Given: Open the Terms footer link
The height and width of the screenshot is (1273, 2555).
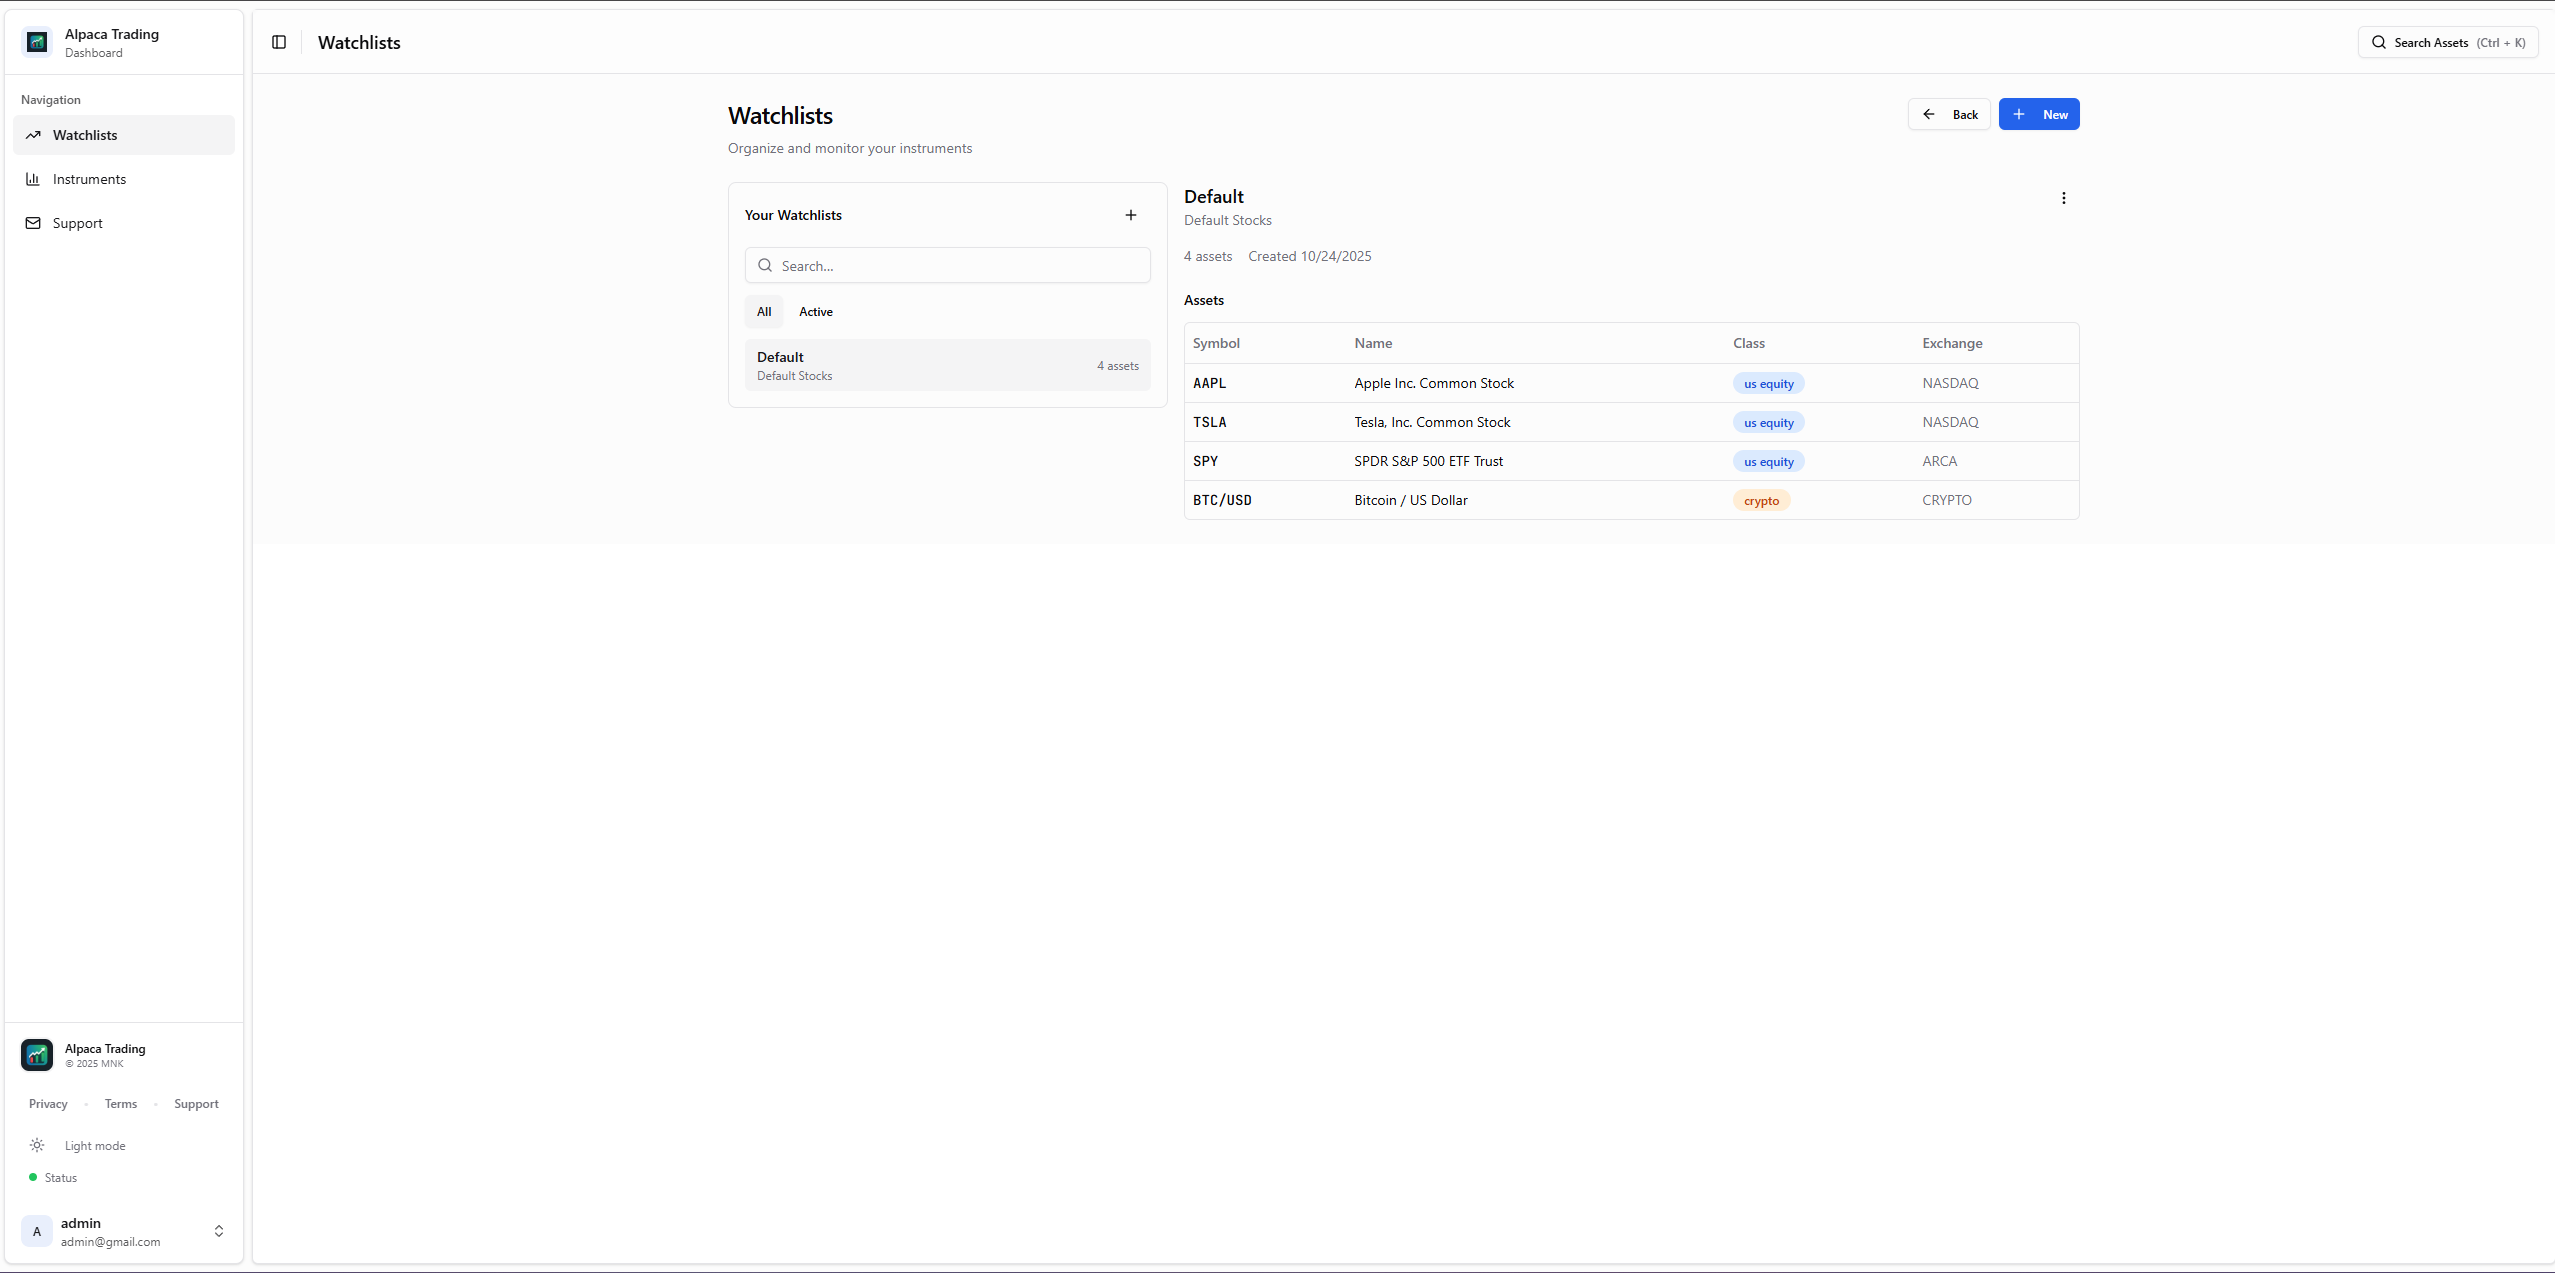Looking at the screenshot, I should [120, 1104].
